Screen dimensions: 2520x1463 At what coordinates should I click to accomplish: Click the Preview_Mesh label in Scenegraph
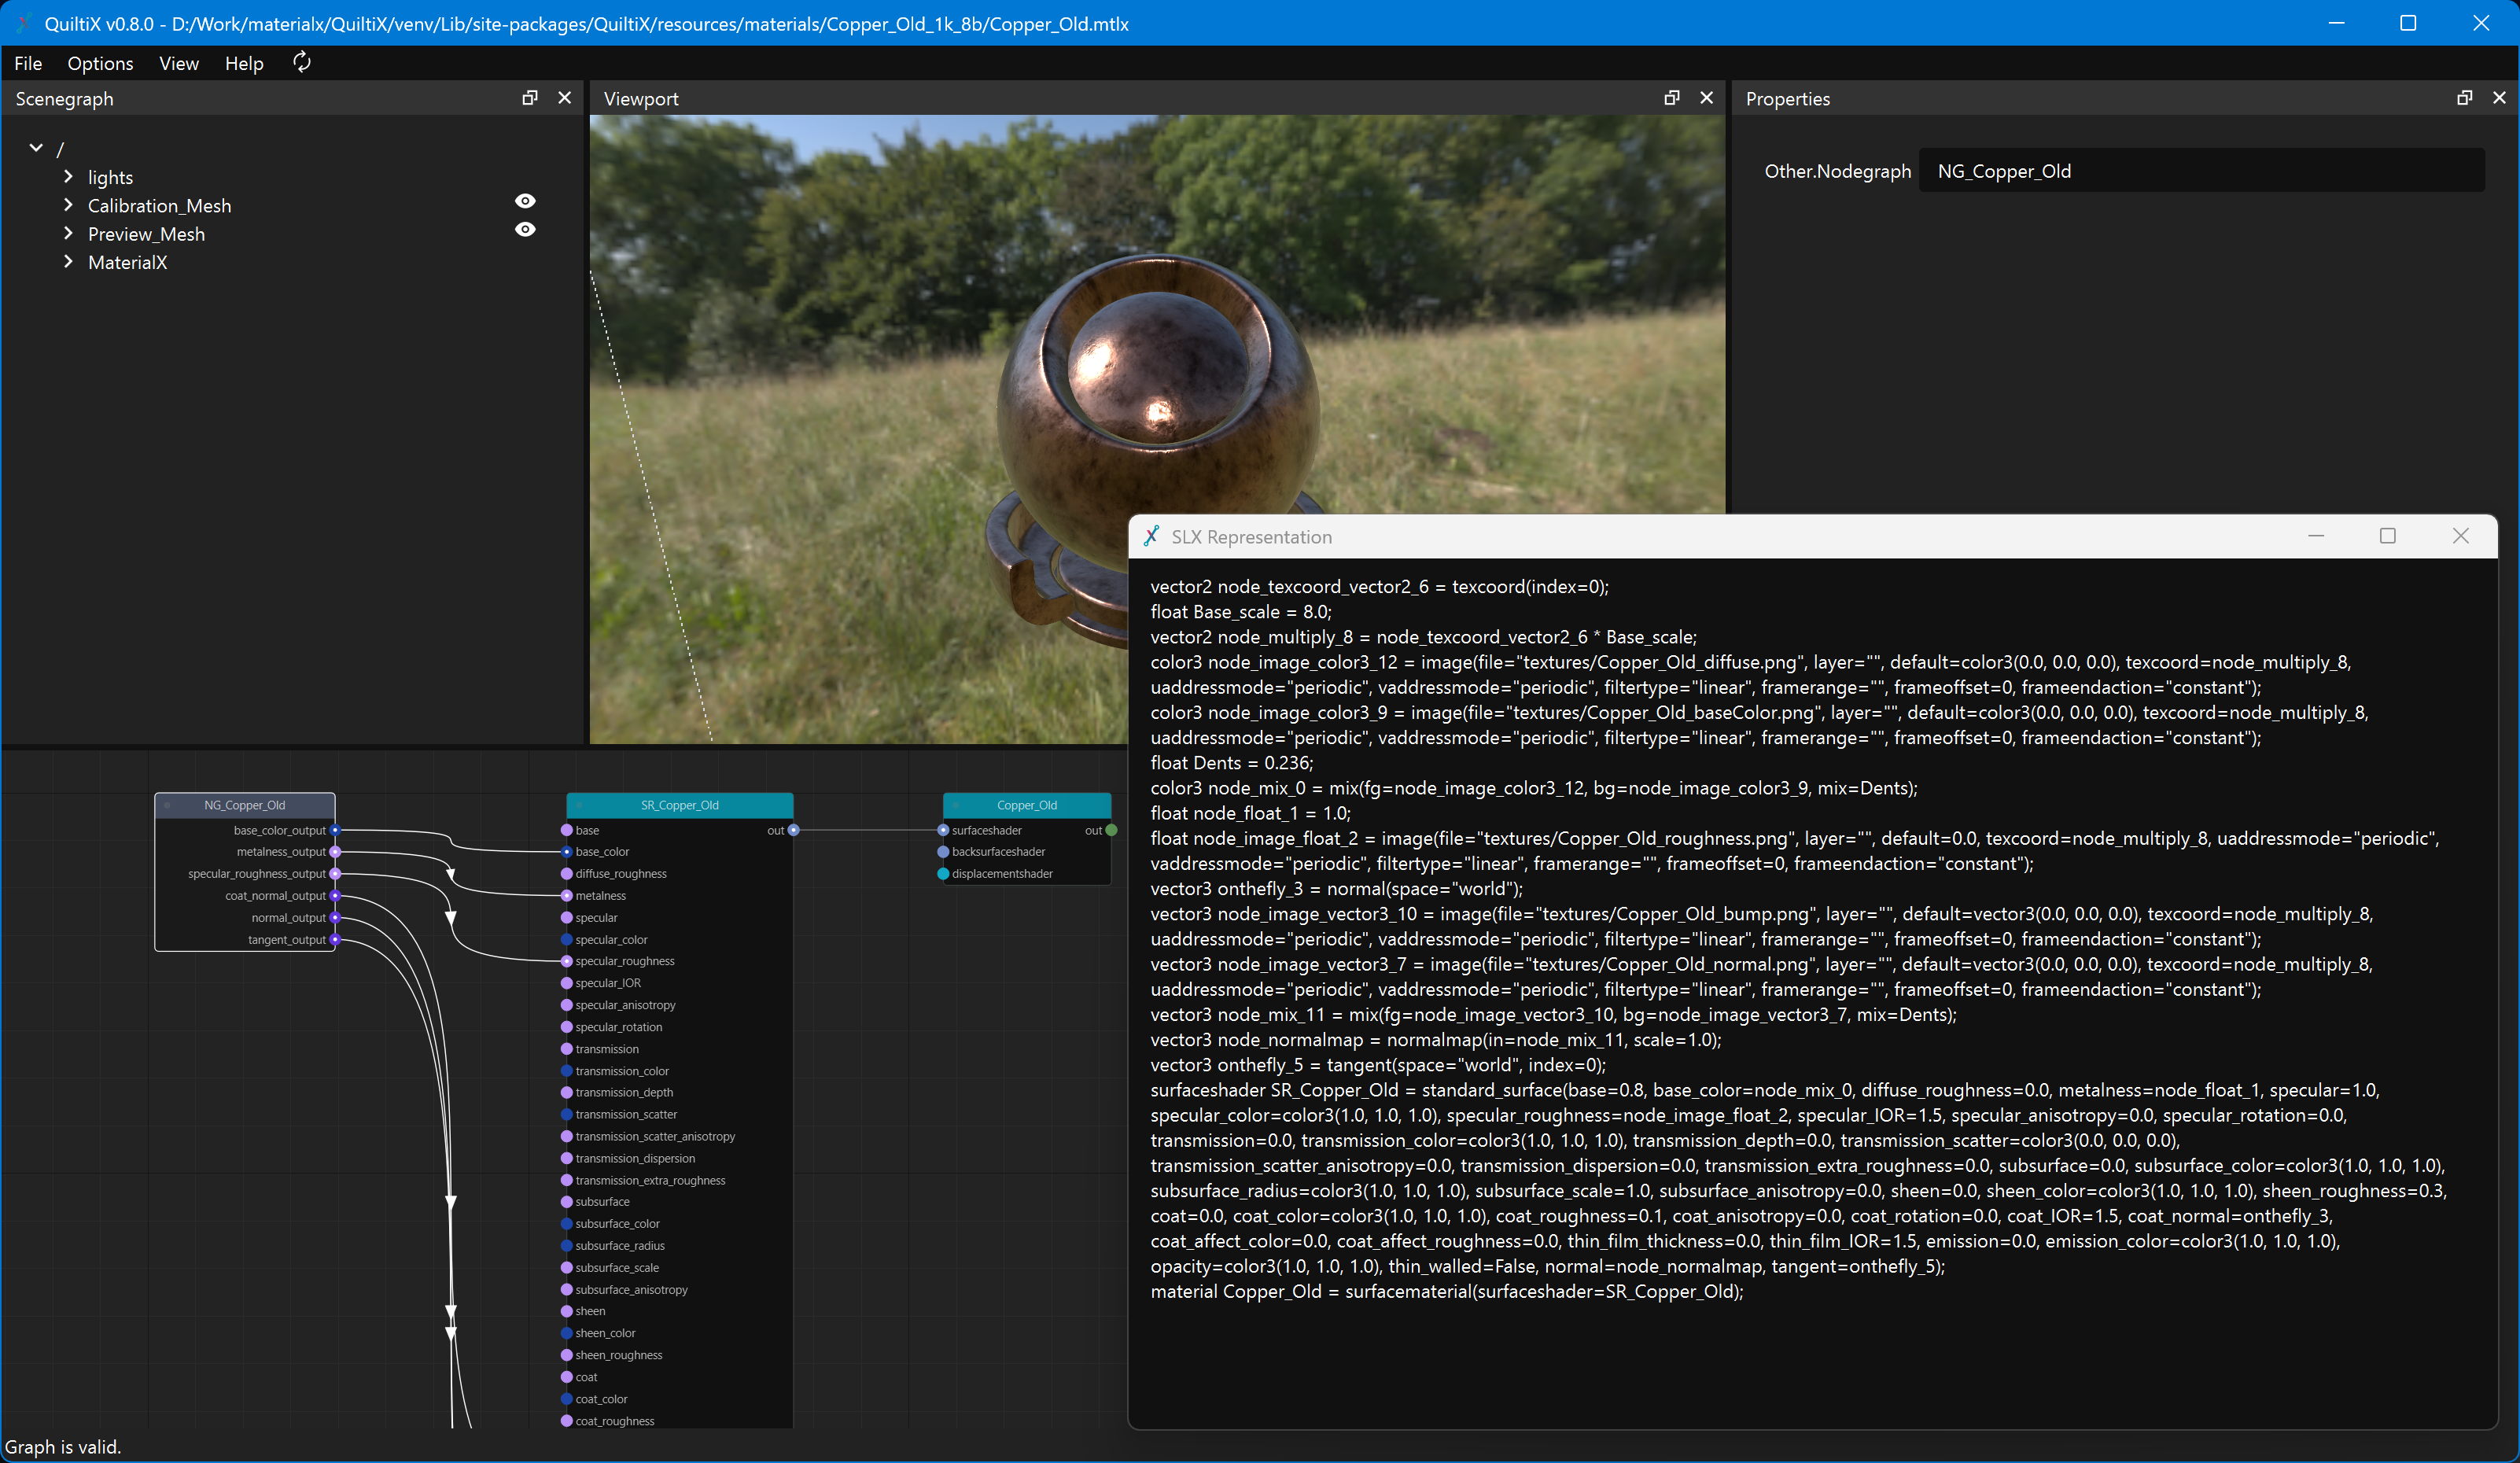click(x=146, y=234)
